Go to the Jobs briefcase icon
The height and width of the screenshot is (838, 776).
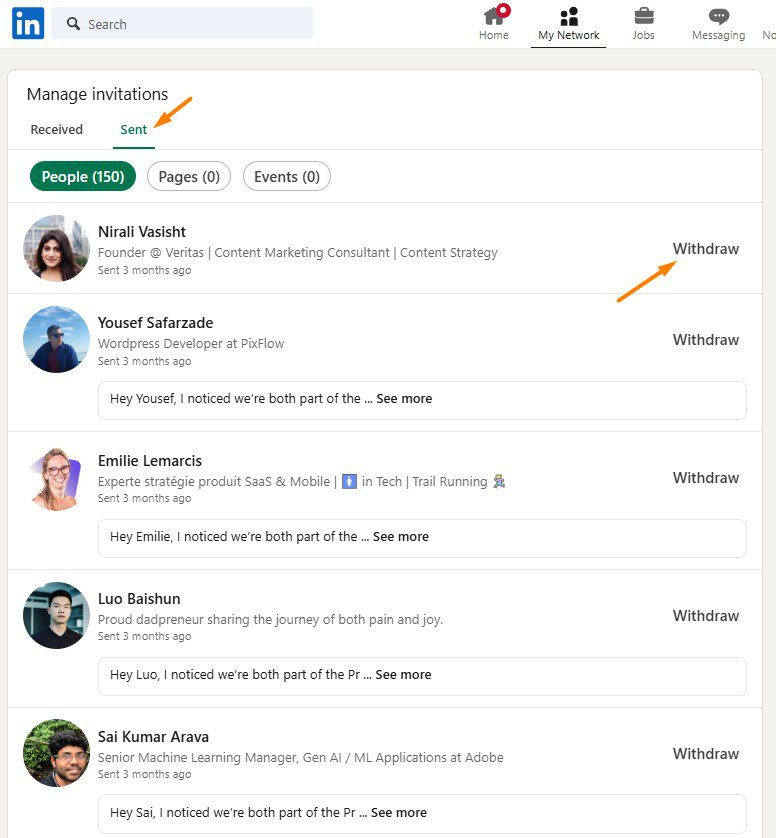(x=643, y=17)
